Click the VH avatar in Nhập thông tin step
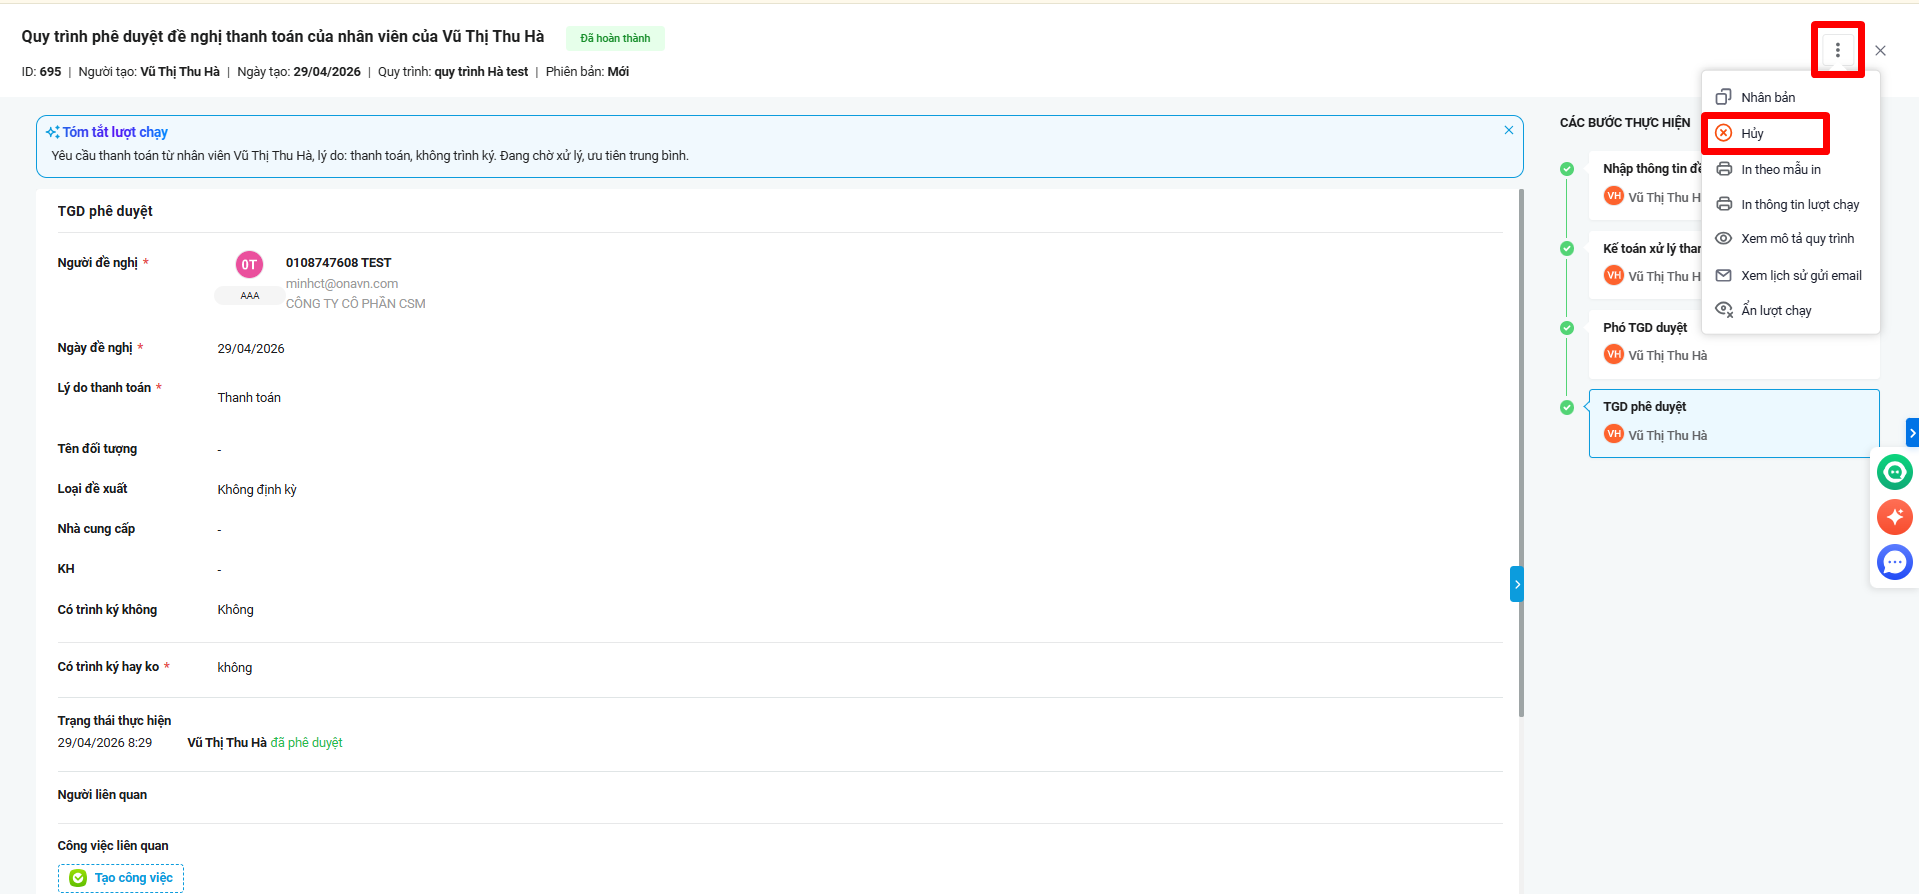Viewport: 1919px width, 894px height. pyautogui.click(x=1613, y=196)
